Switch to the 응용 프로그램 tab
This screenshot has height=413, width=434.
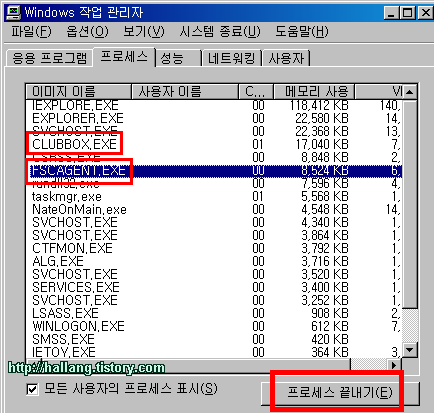[x=49, y=59]
